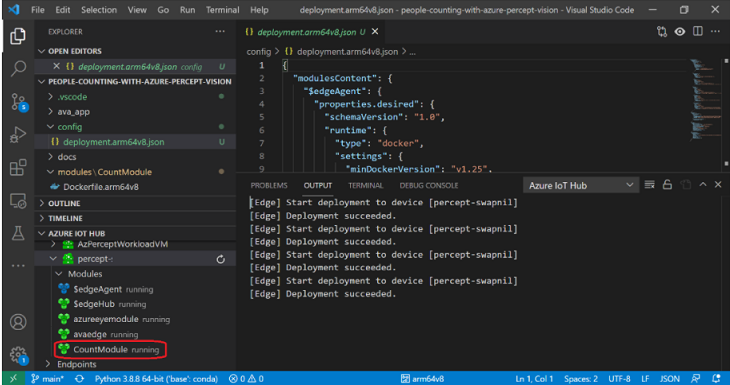The width and height of the screenshot is (730, 385).
Task: Switch to the Terminal panel tab
Action: 365,185
